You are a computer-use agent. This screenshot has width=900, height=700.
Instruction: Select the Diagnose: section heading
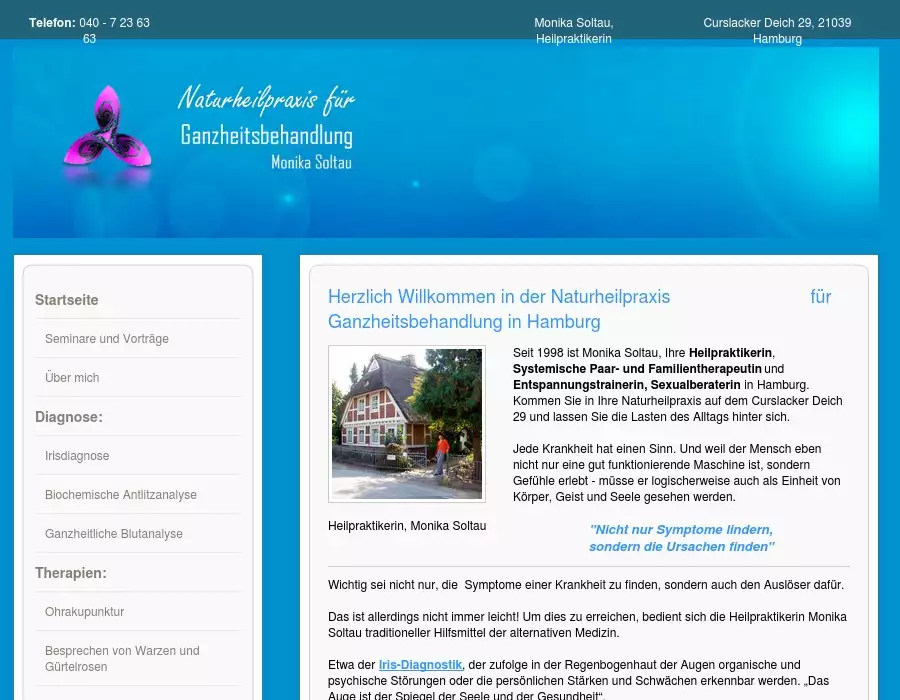pyautogui.click(x=69, y=417)
